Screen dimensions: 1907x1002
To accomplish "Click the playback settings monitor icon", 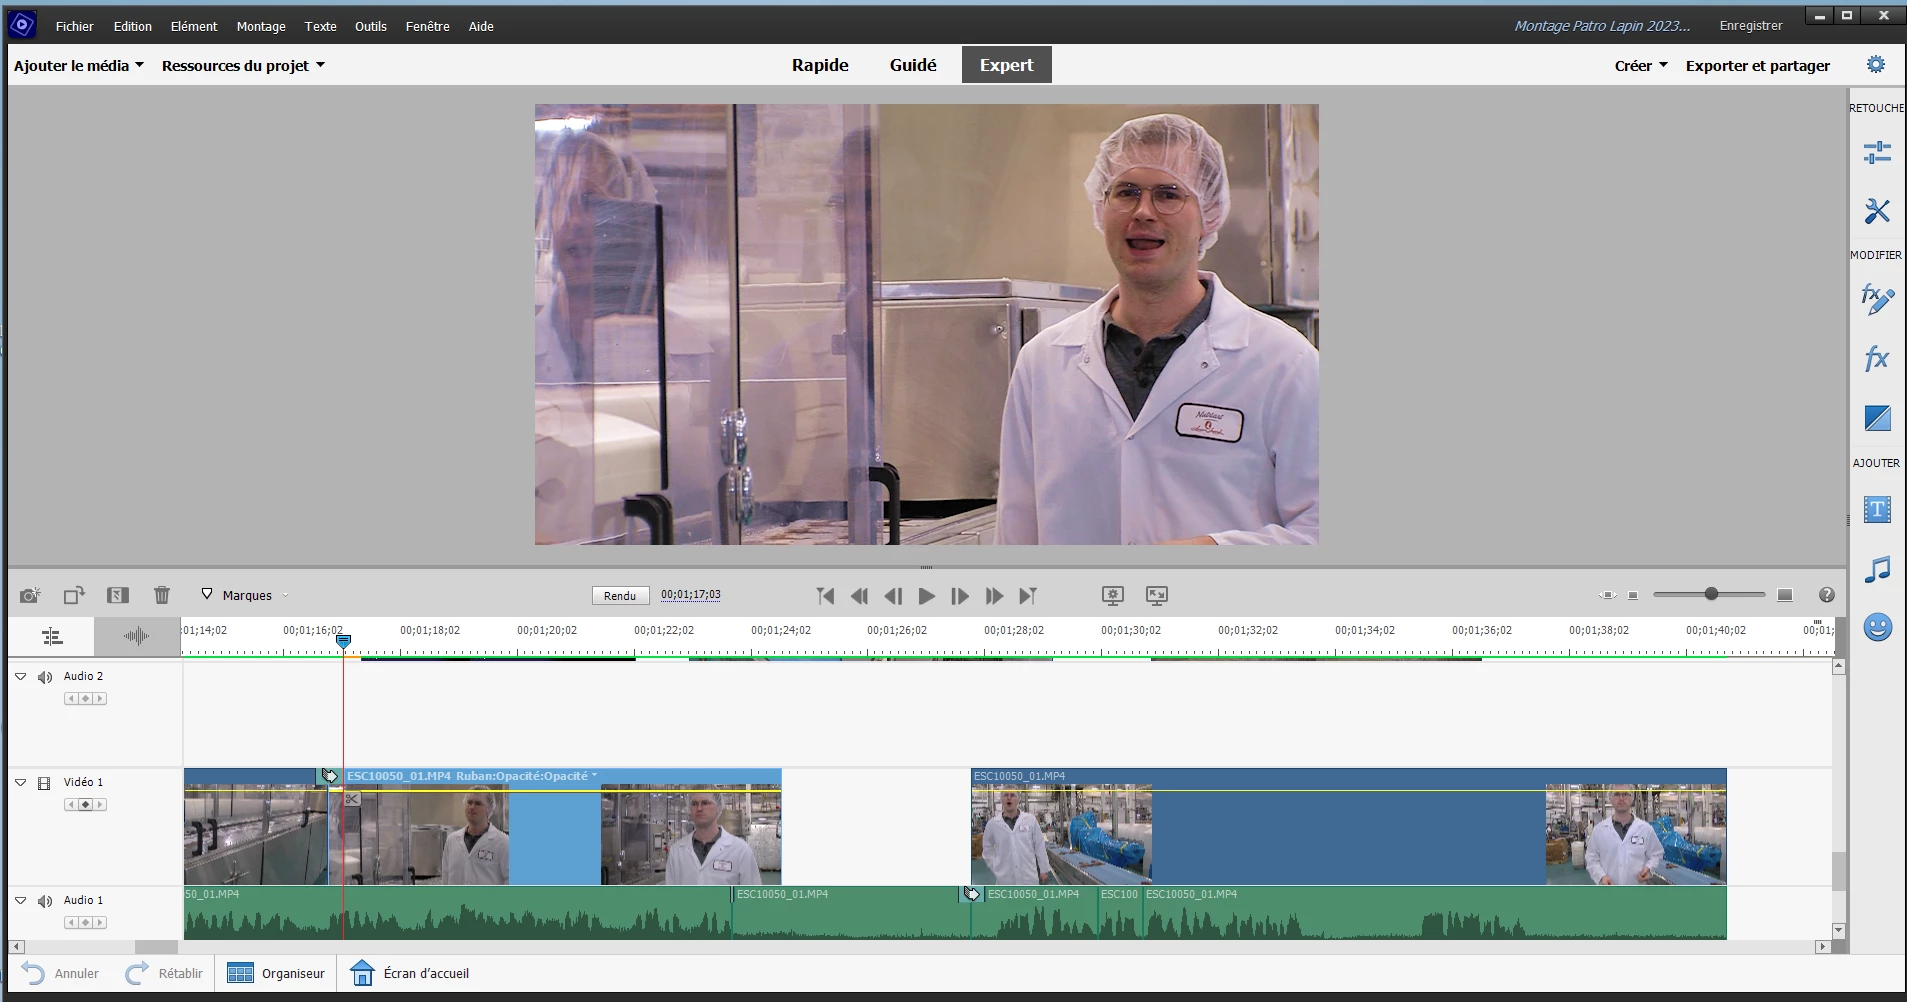I will [x=1112, y=596].
